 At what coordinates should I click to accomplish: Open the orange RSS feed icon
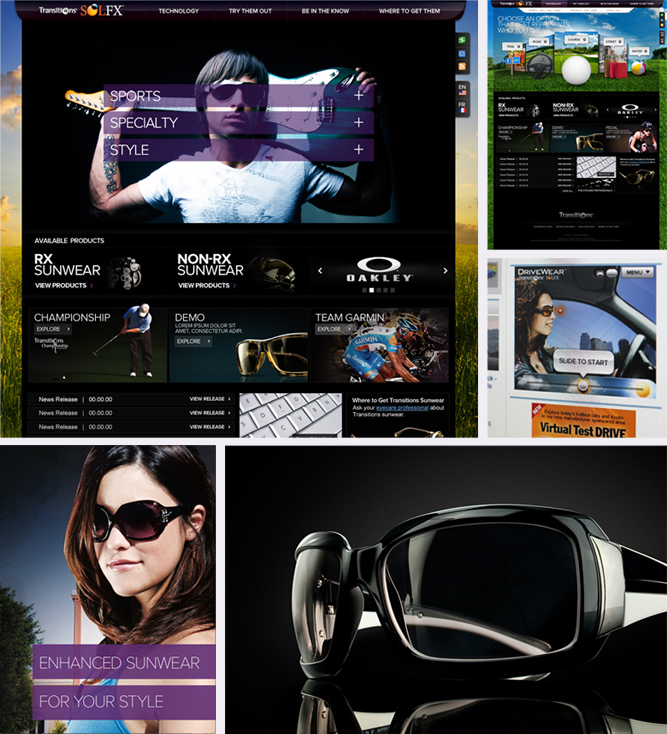(x=462, y=66)
